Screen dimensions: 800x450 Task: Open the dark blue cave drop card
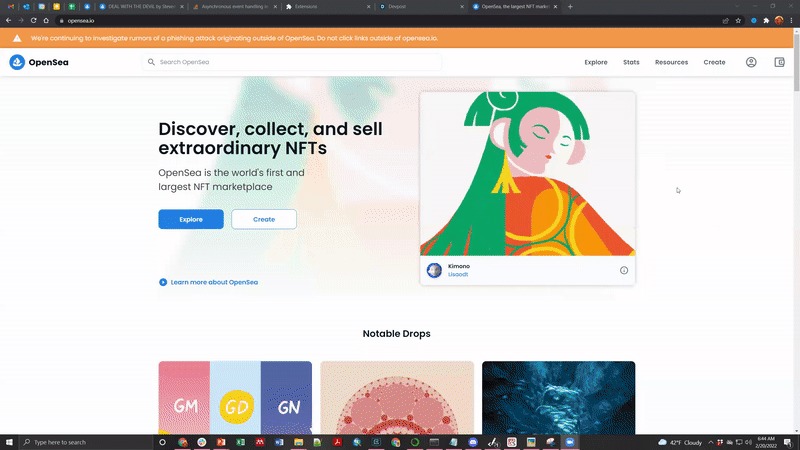coord(559,398)
